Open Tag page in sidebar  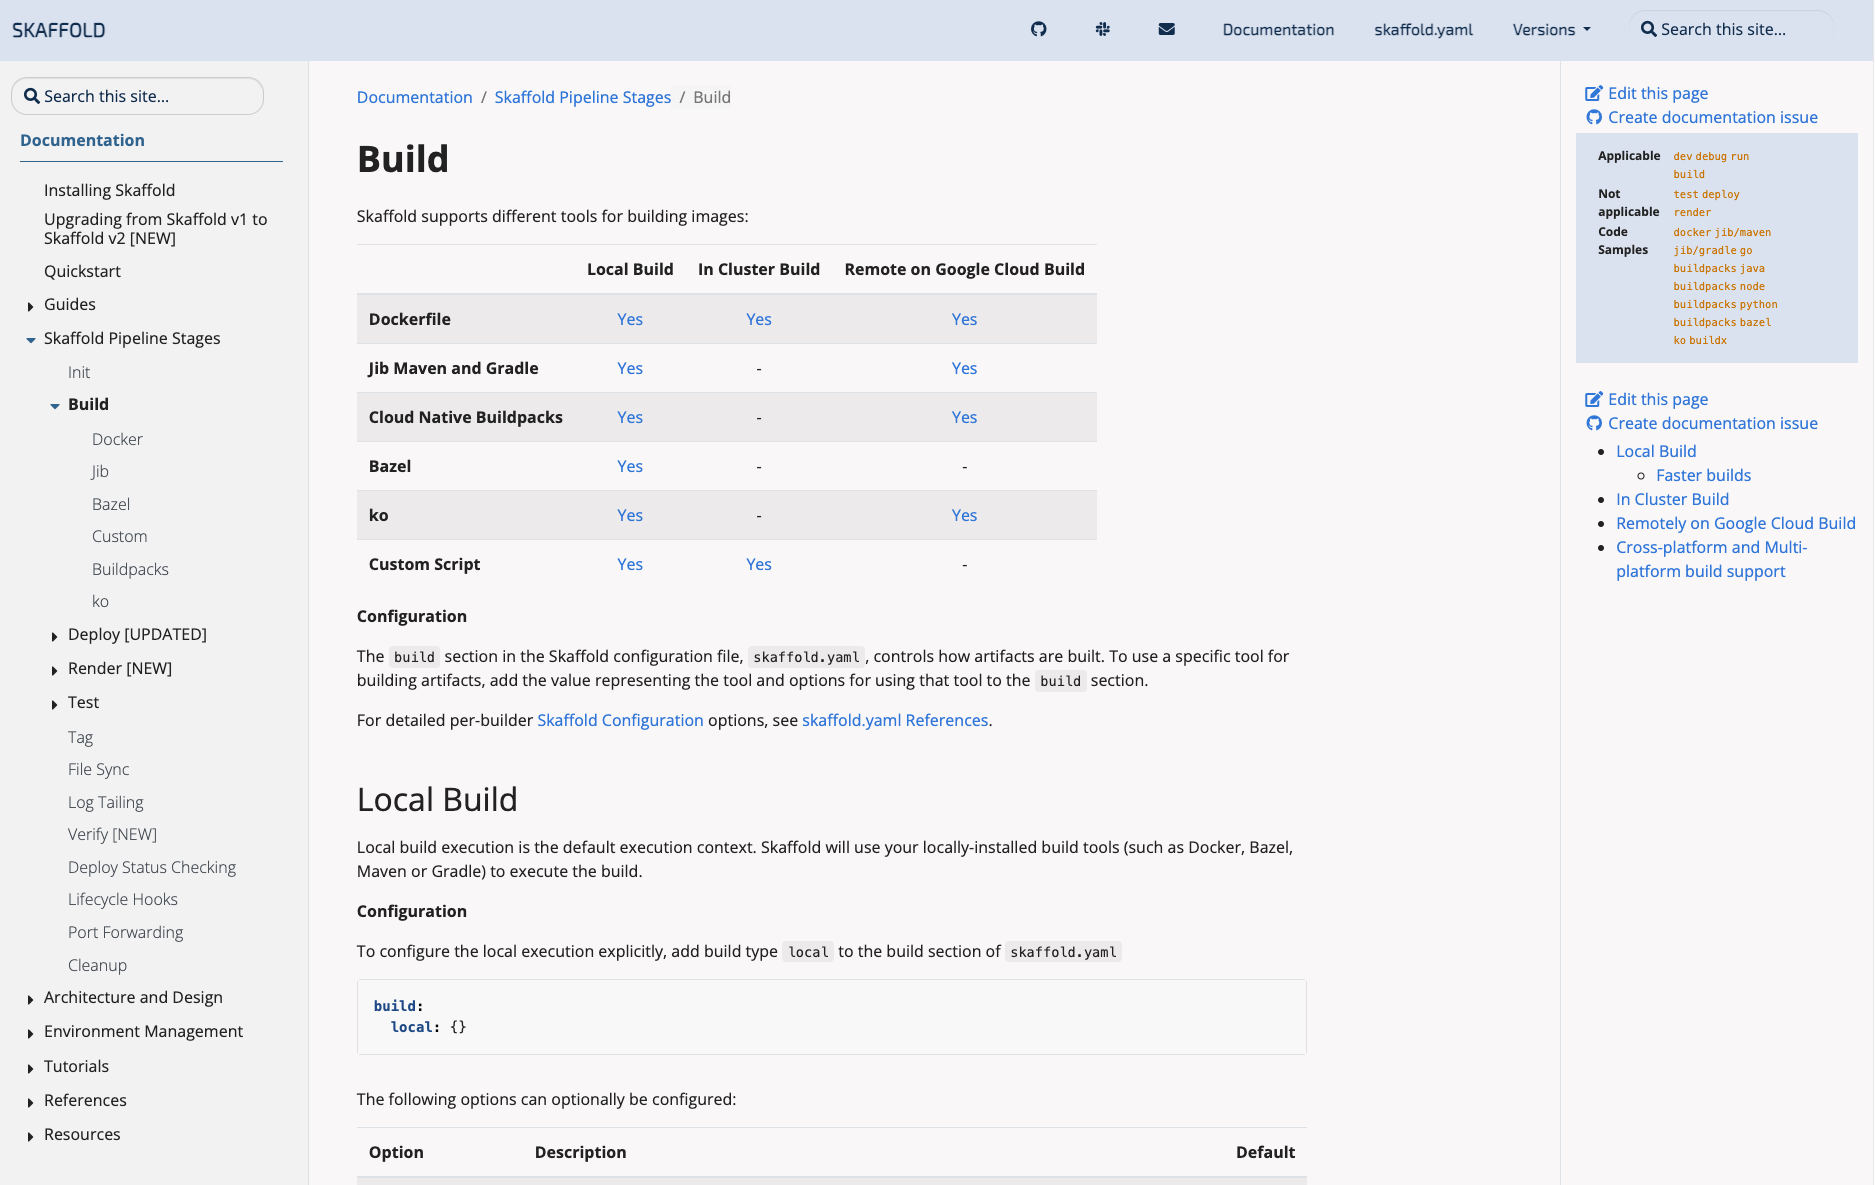click(x=80, y=737)
